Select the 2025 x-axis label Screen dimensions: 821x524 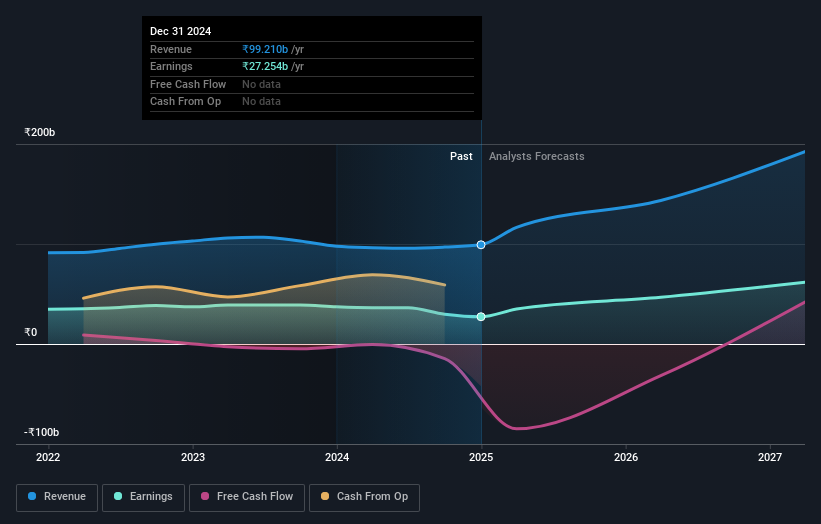(481, 458)
